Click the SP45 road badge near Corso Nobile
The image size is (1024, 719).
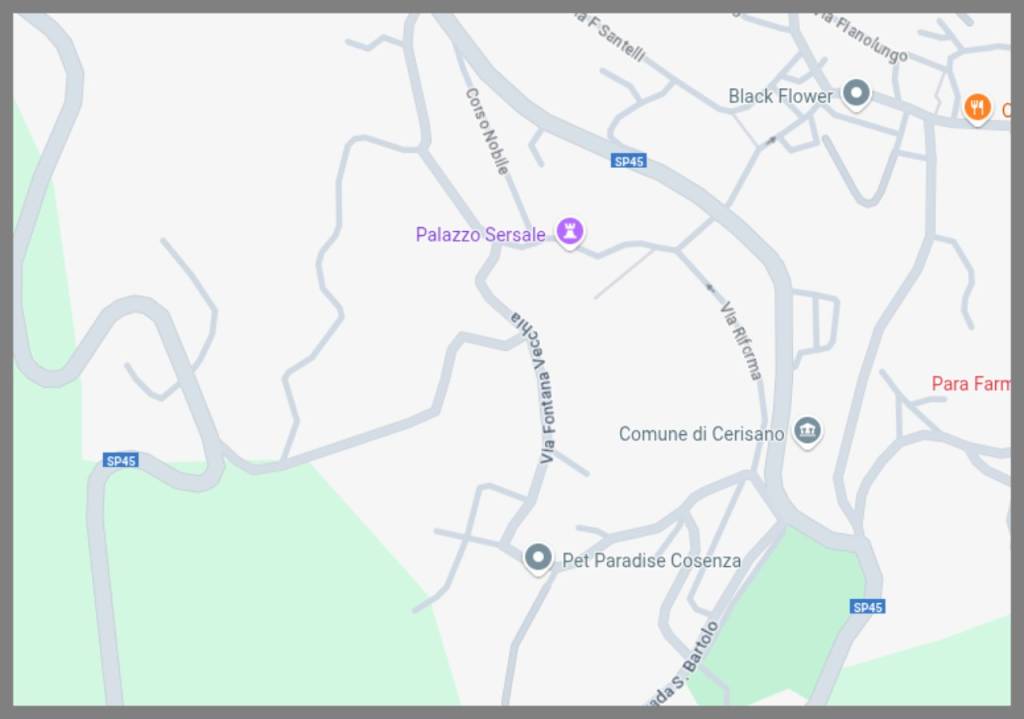[629, 161]
